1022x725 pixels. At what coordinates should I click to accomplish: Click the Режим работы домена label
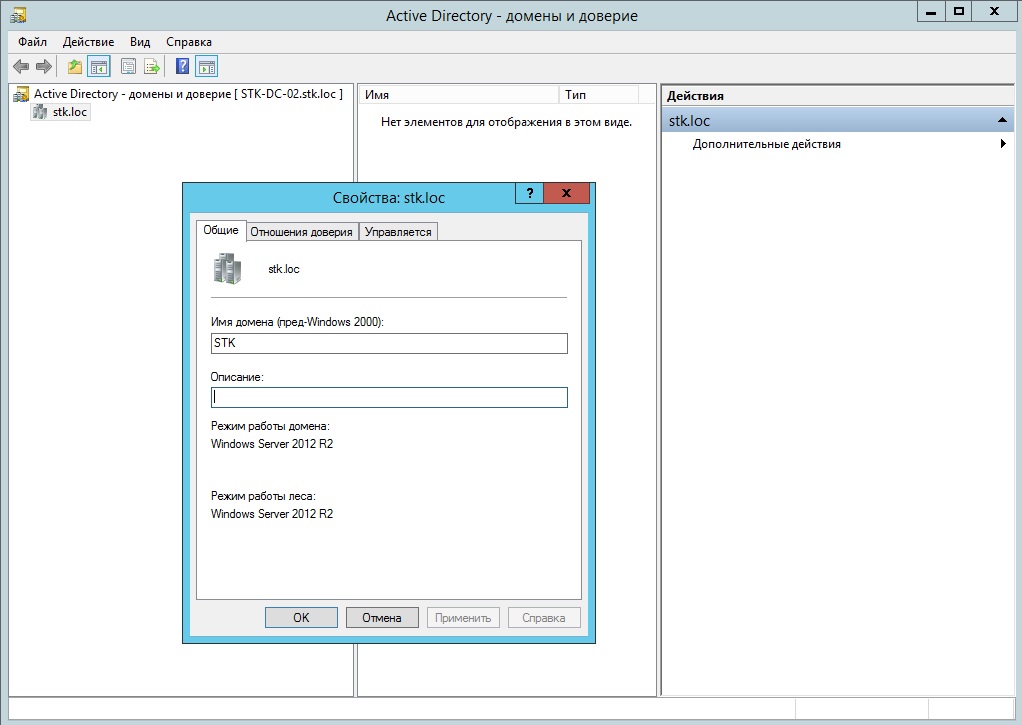tap(270, 426)
